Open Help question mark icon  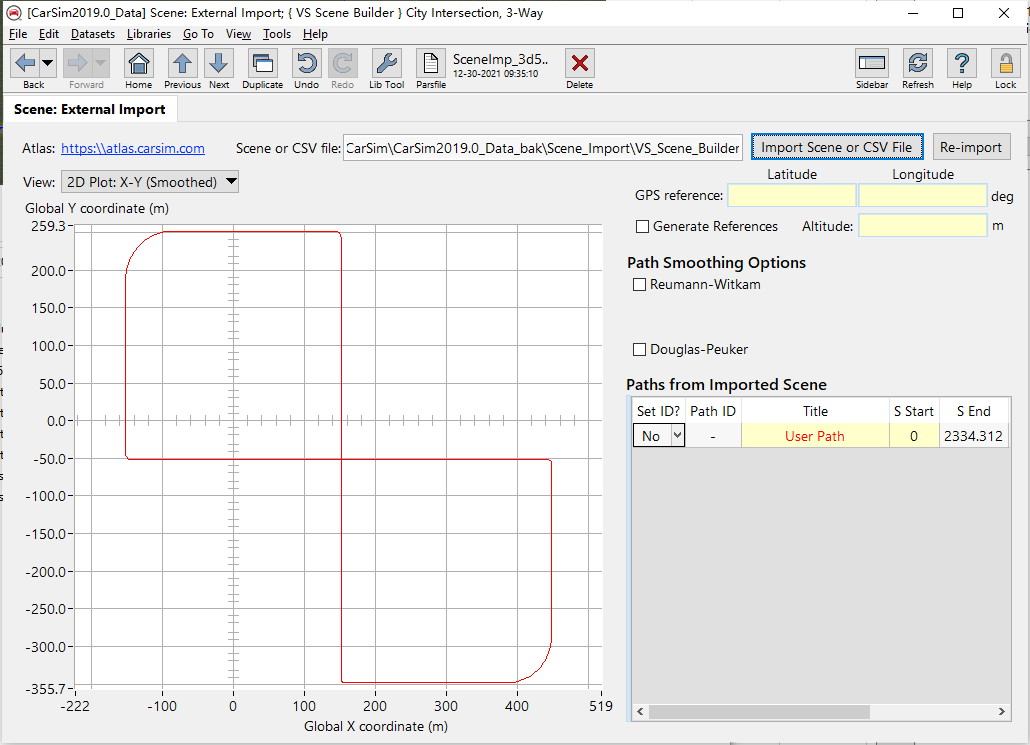962,64
